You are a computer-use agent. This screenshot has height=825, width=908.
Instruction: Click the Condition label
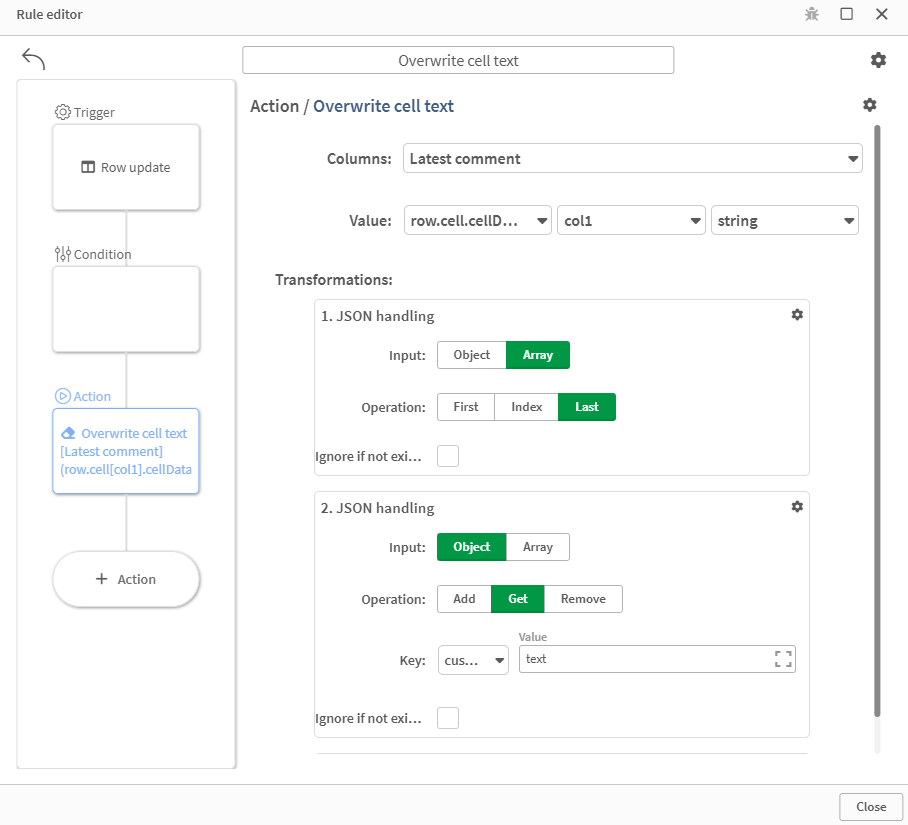[102, 254]
